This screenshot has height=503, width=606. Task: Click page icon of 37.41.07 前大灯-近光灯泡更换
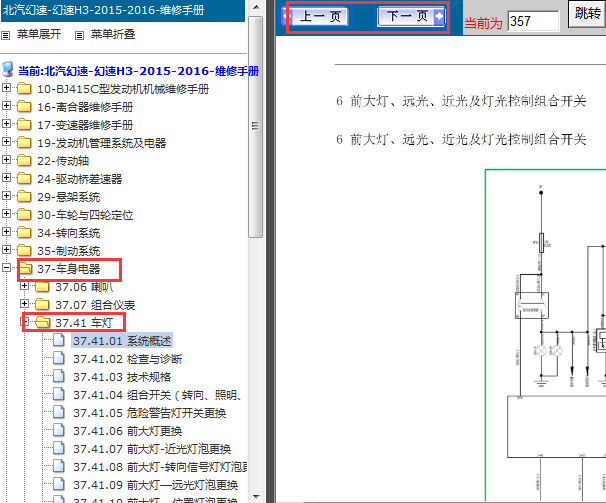59,448
